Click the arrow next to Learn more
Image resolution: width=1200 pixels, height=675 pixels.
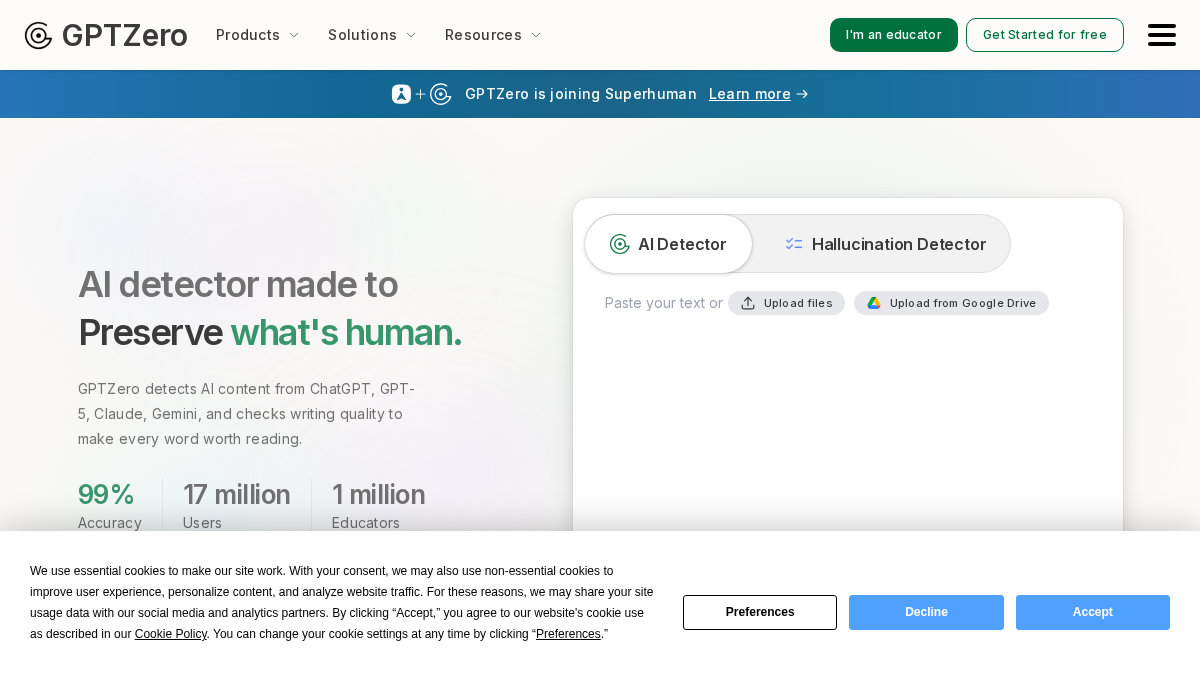pos(802,94)
